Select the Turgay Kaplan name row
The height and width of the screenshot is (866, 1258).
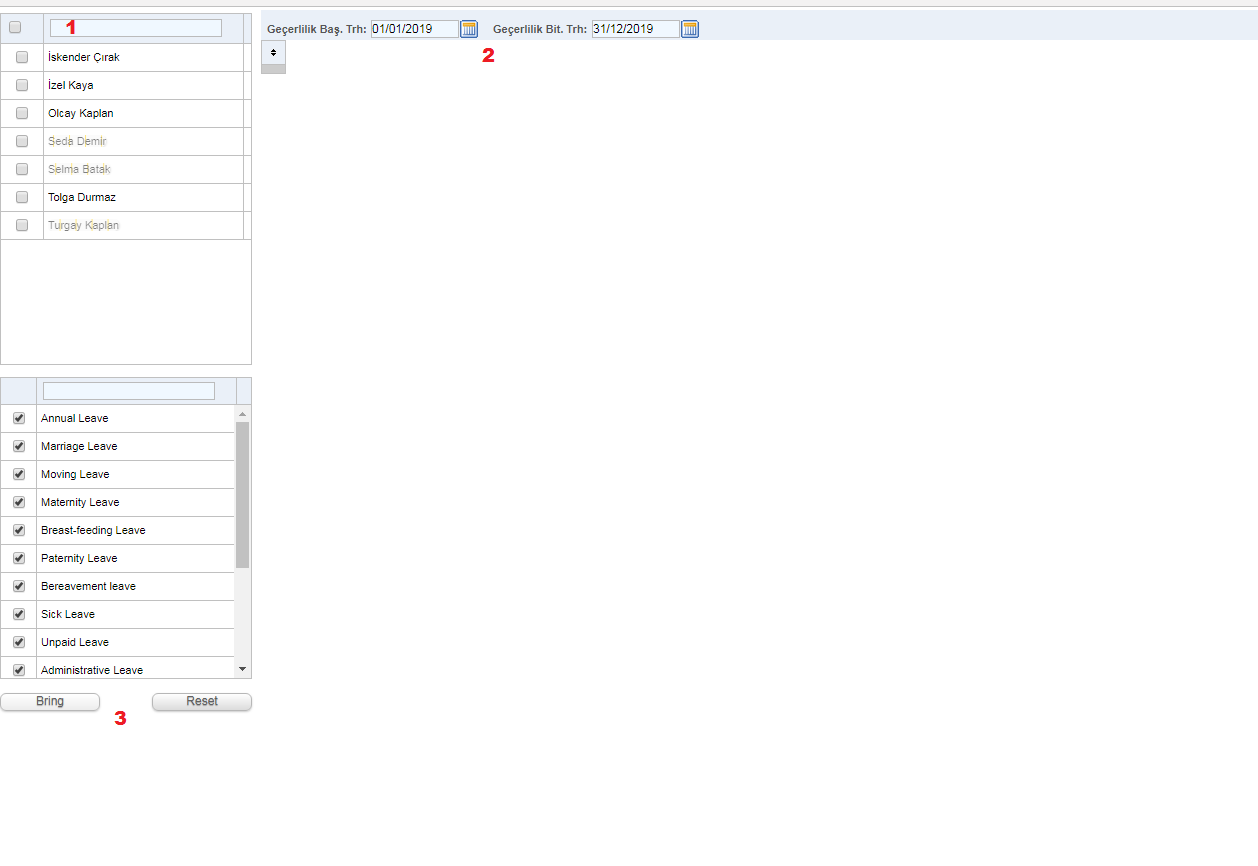(x=143, y=225)
